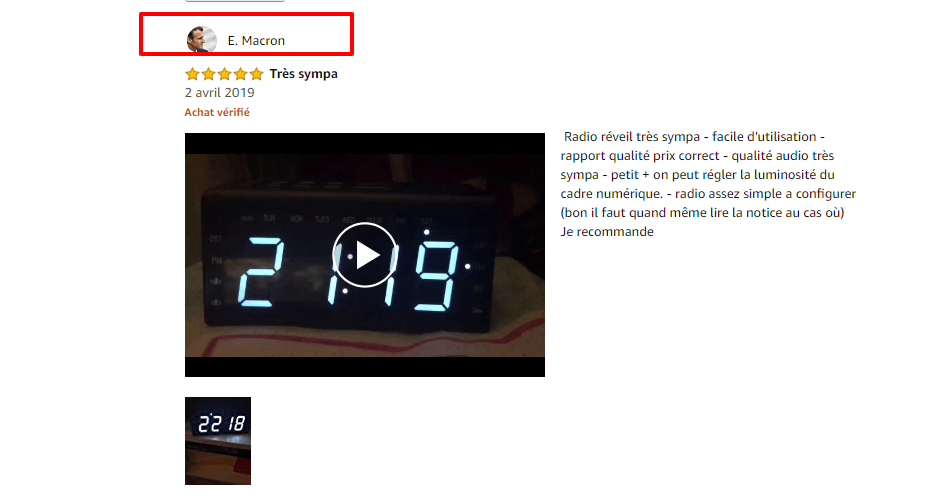The width and height of the screenshot is (937, 500).
Task: Click the fifth gold rating star
Action: pos(256,74)
